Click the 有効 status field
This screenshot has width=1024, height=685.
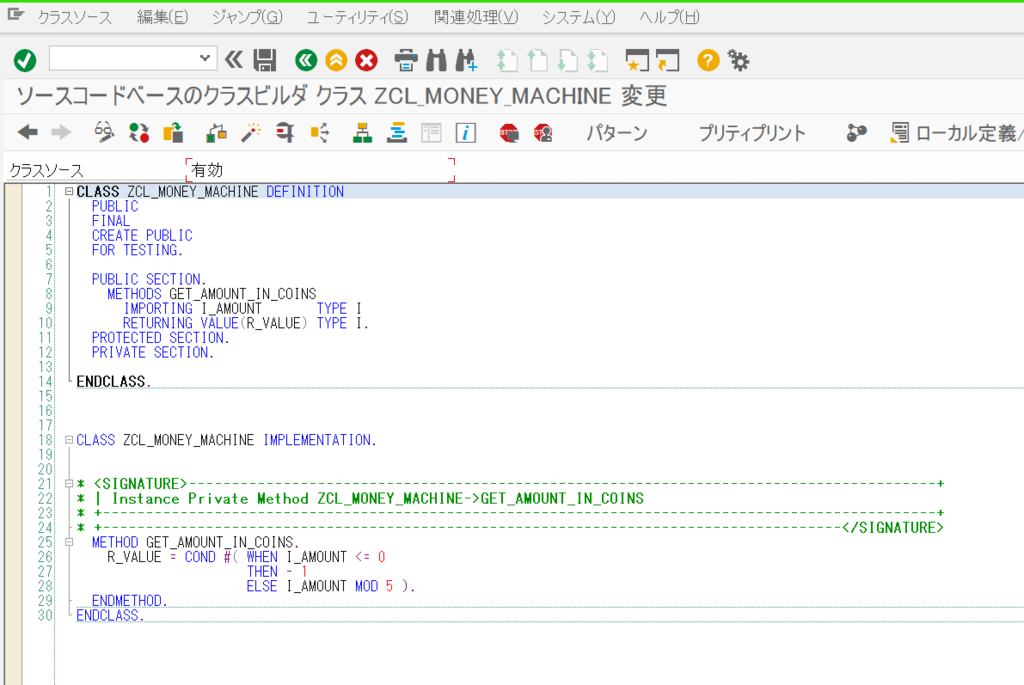click(x=320, y=170)
